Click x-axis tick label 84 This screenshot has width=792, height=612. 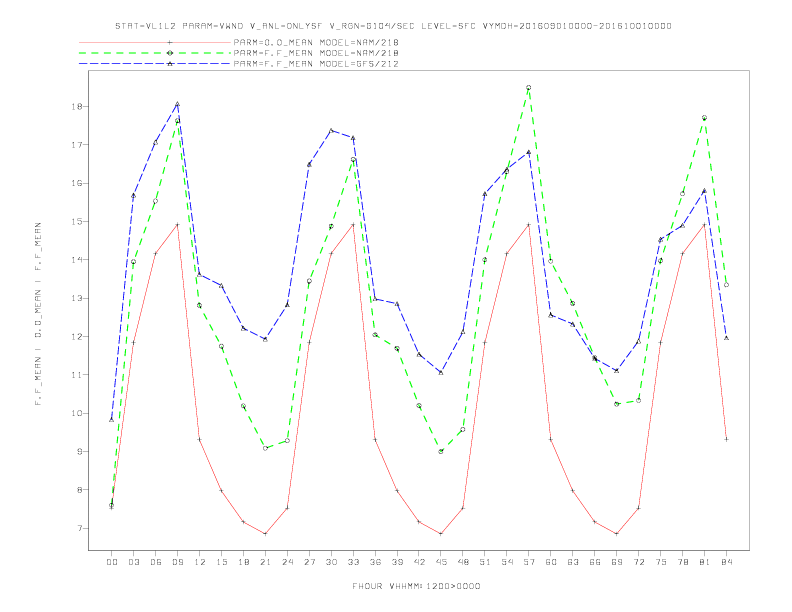[x=726, y=562]
